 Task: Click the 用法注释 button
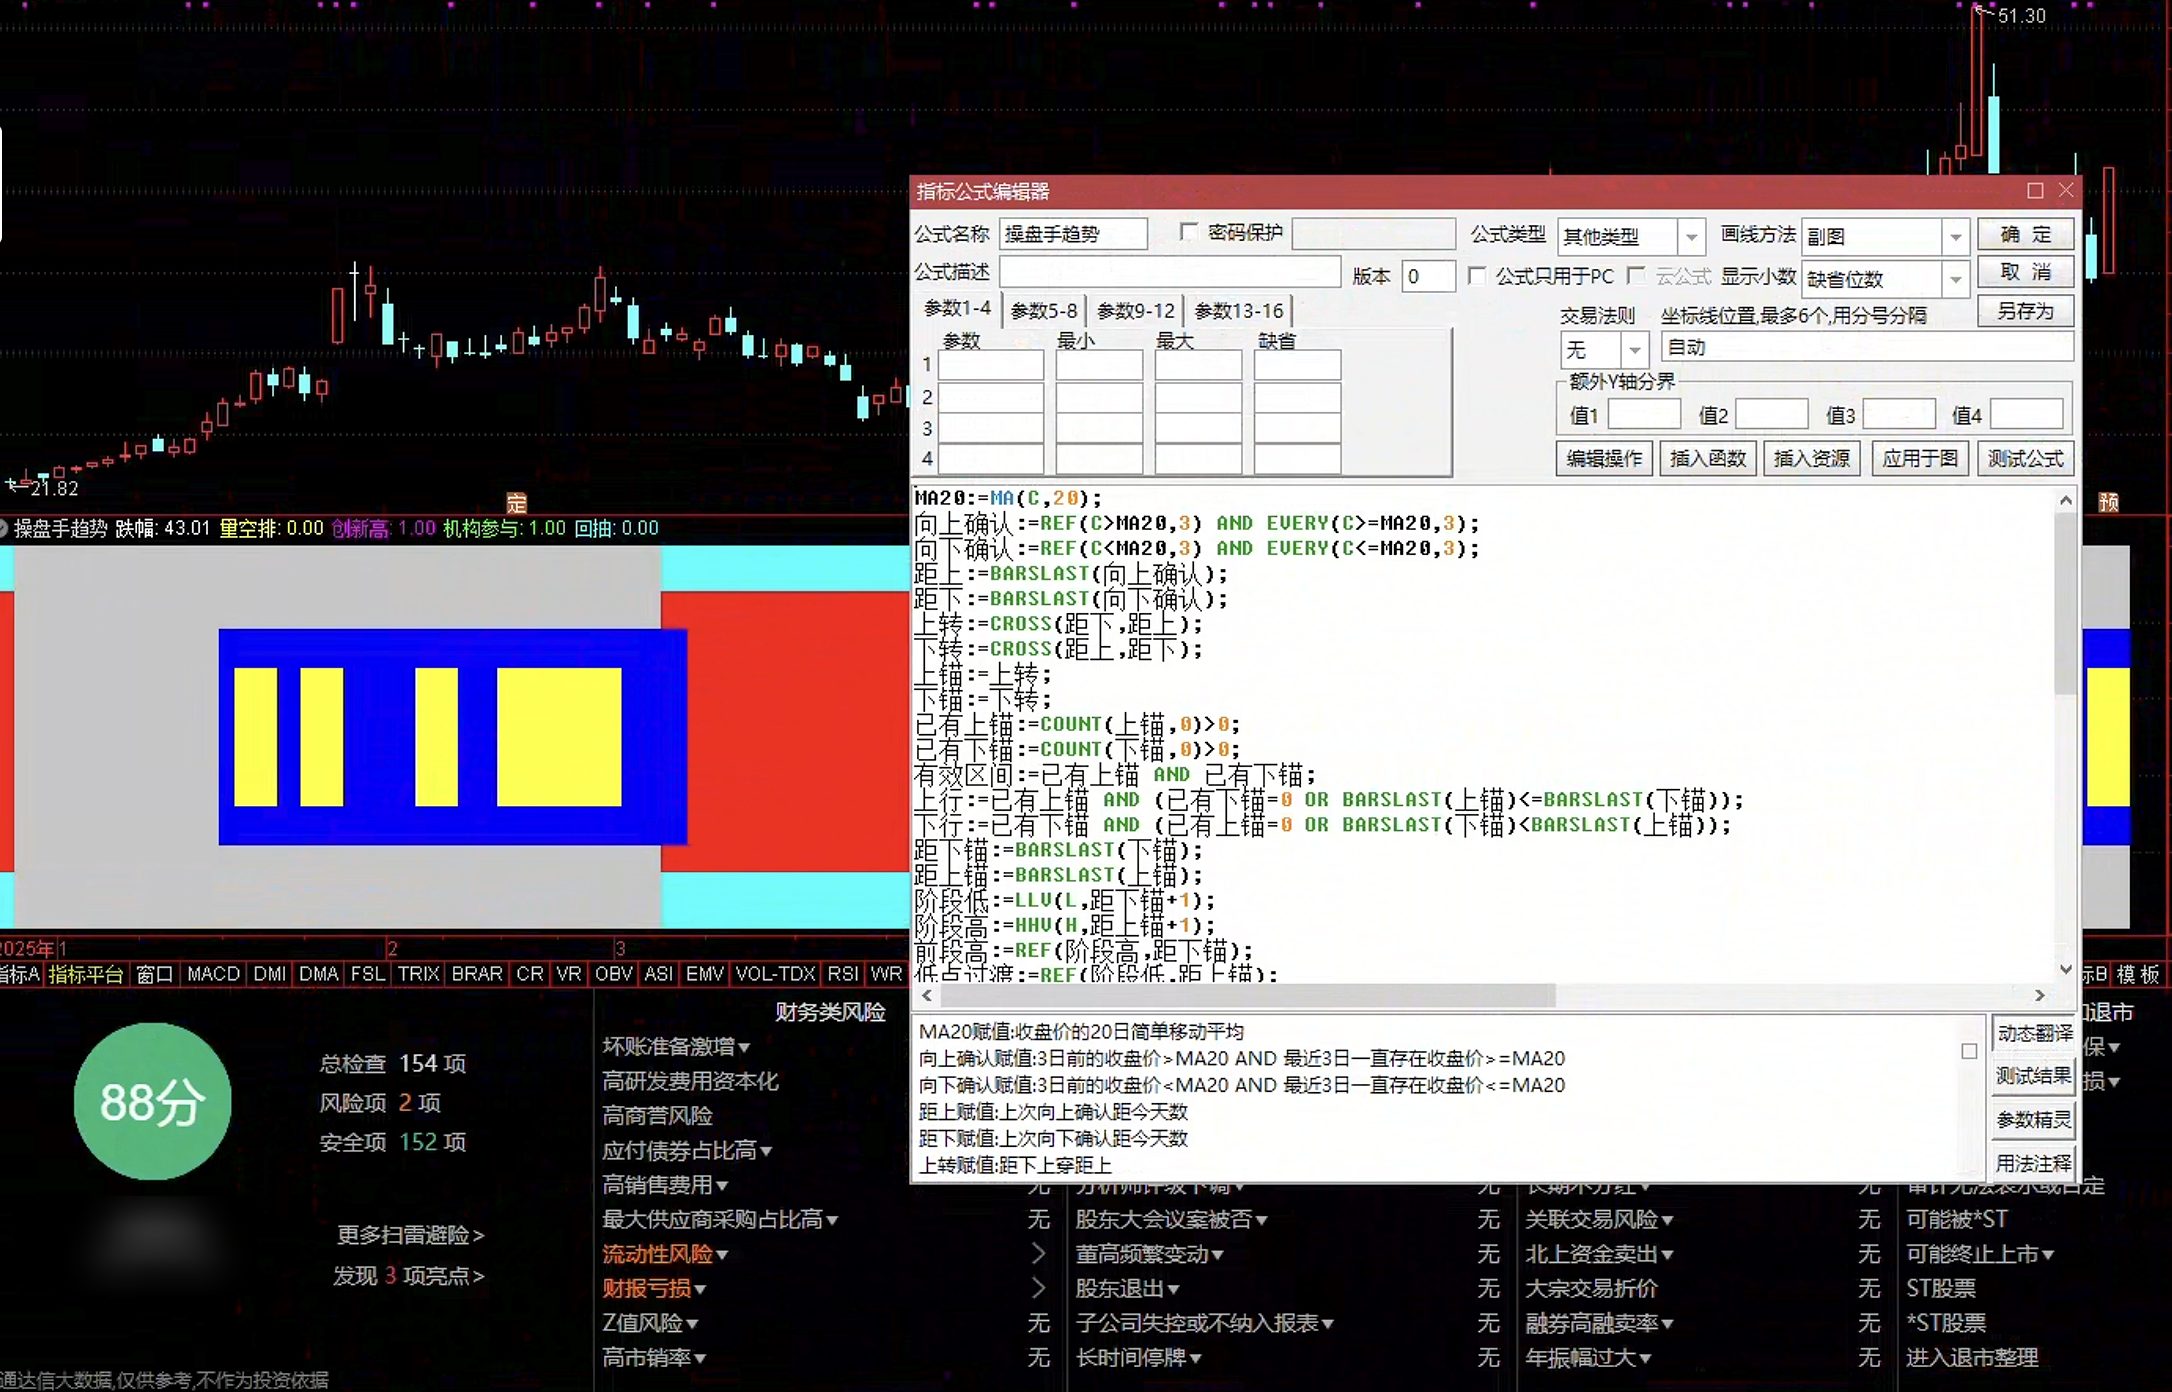(x=2034, y=1163)
